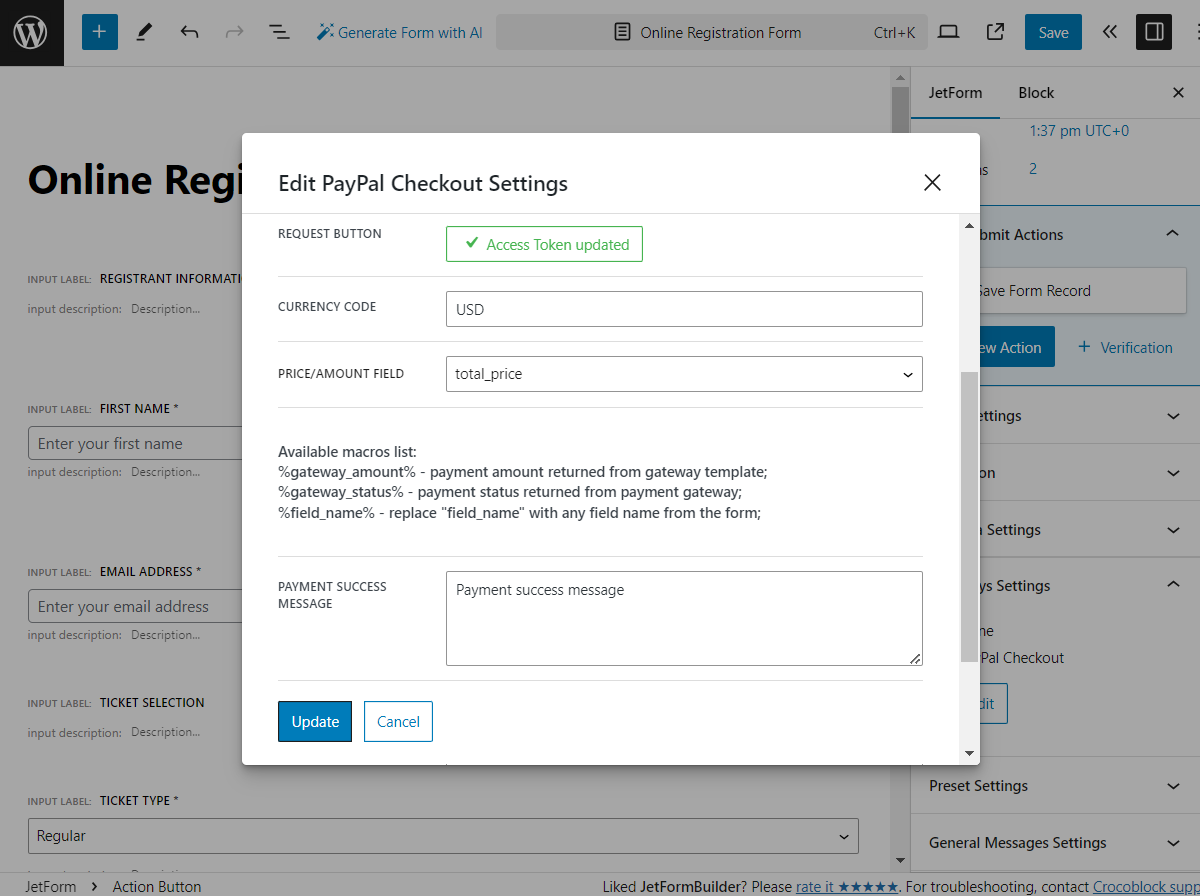Save the form

(x=1053, y=32)
